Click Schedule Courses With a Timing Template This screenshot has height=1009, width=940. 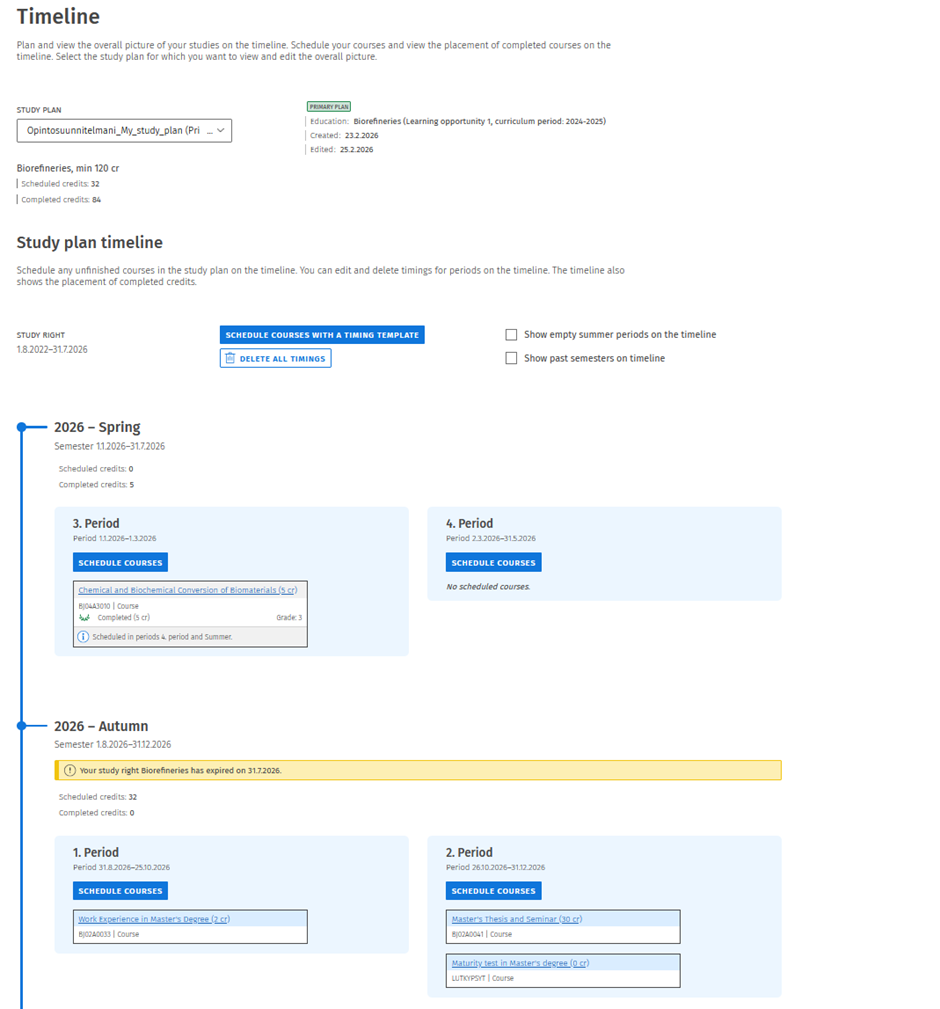coord(322,335)
